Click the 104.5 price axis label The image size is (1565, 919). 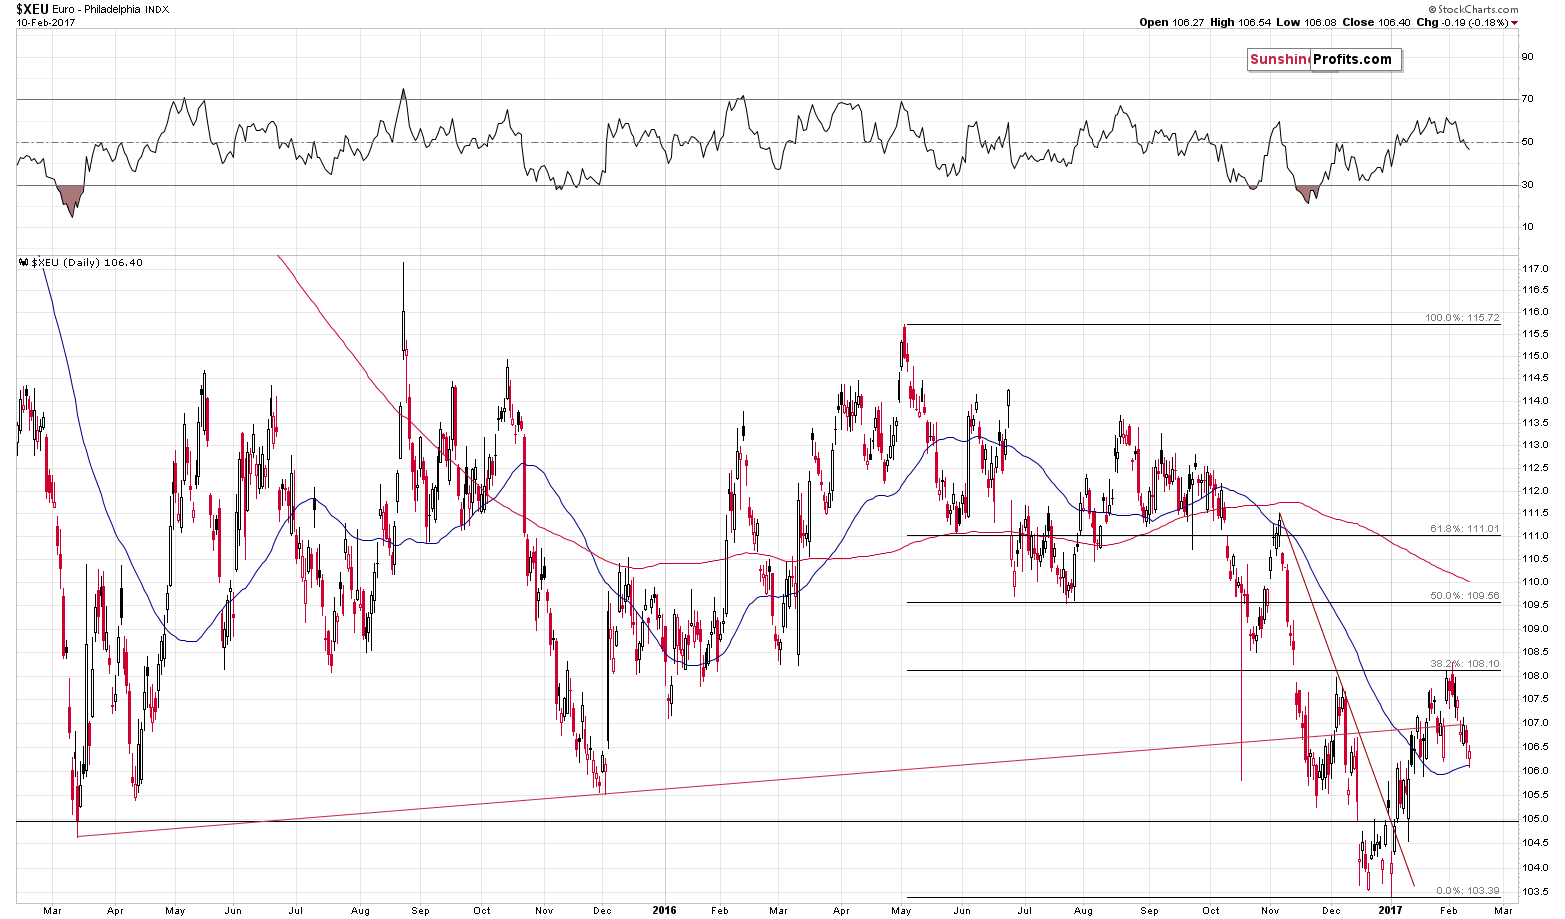click(x=1535, y=843)
